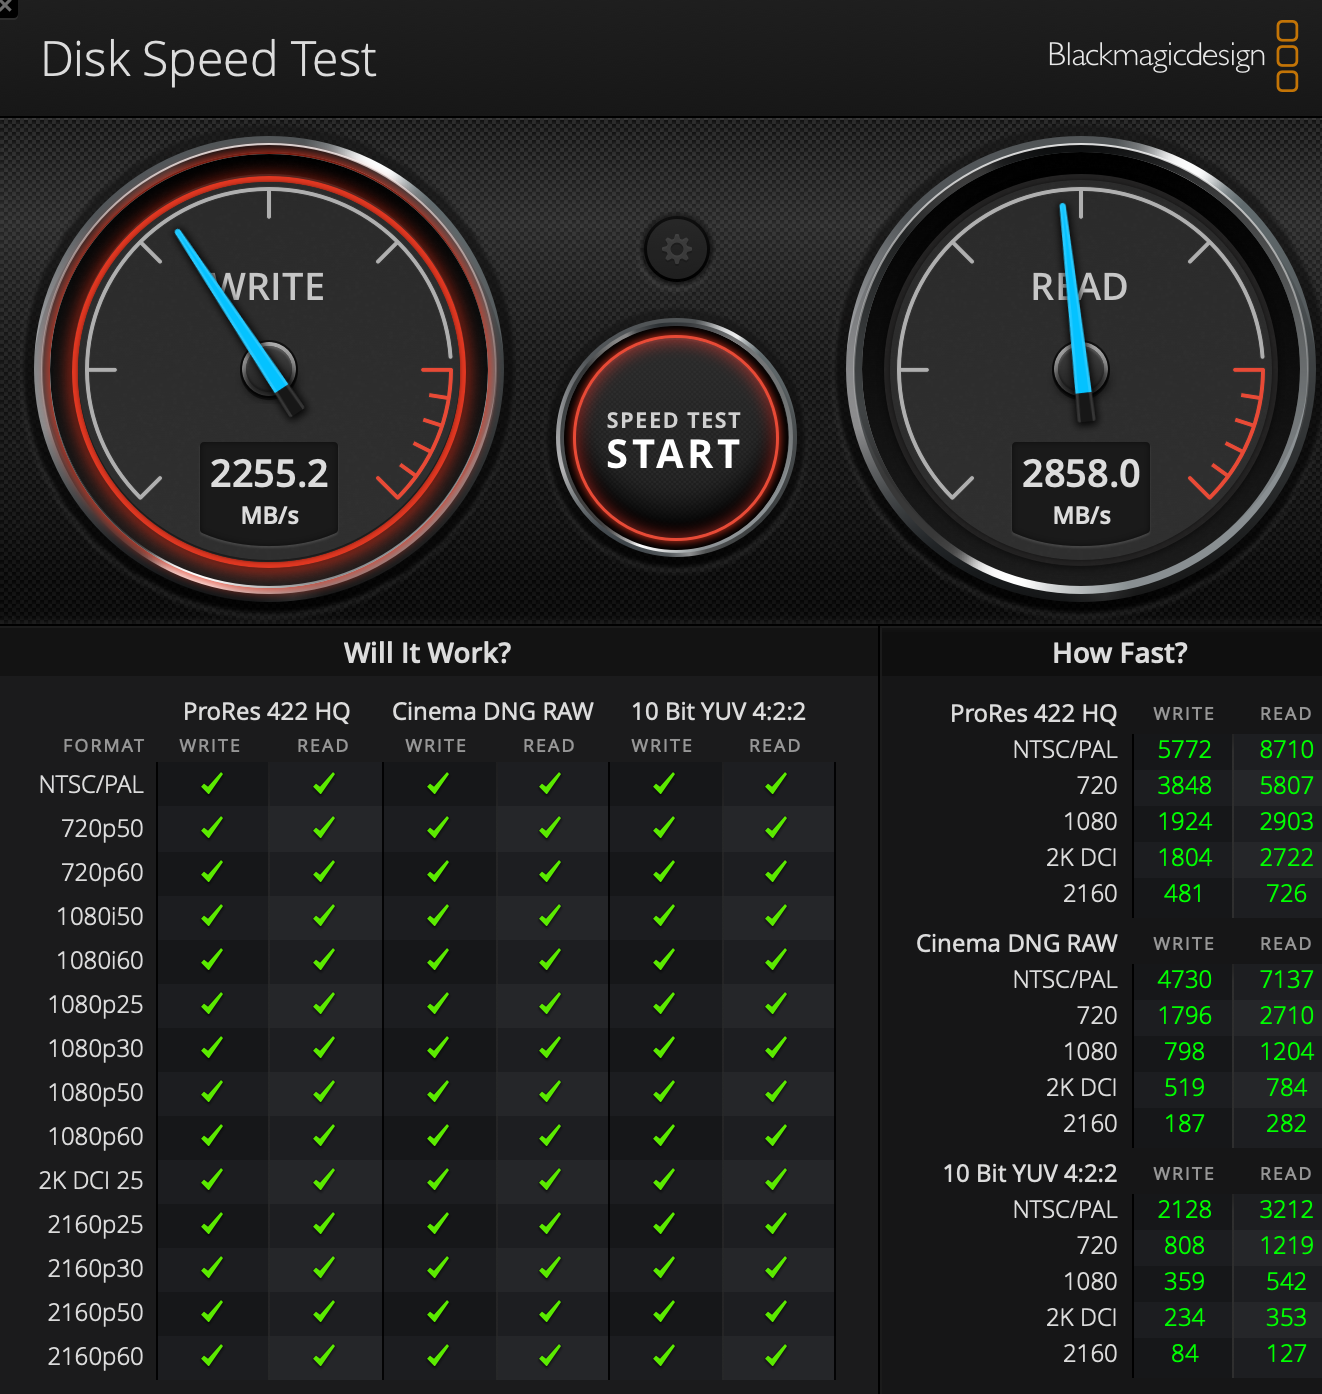1322x1394 pixels.
Task: Click the 1080p25 YUV read checkmark
Action: [775, 1005]
